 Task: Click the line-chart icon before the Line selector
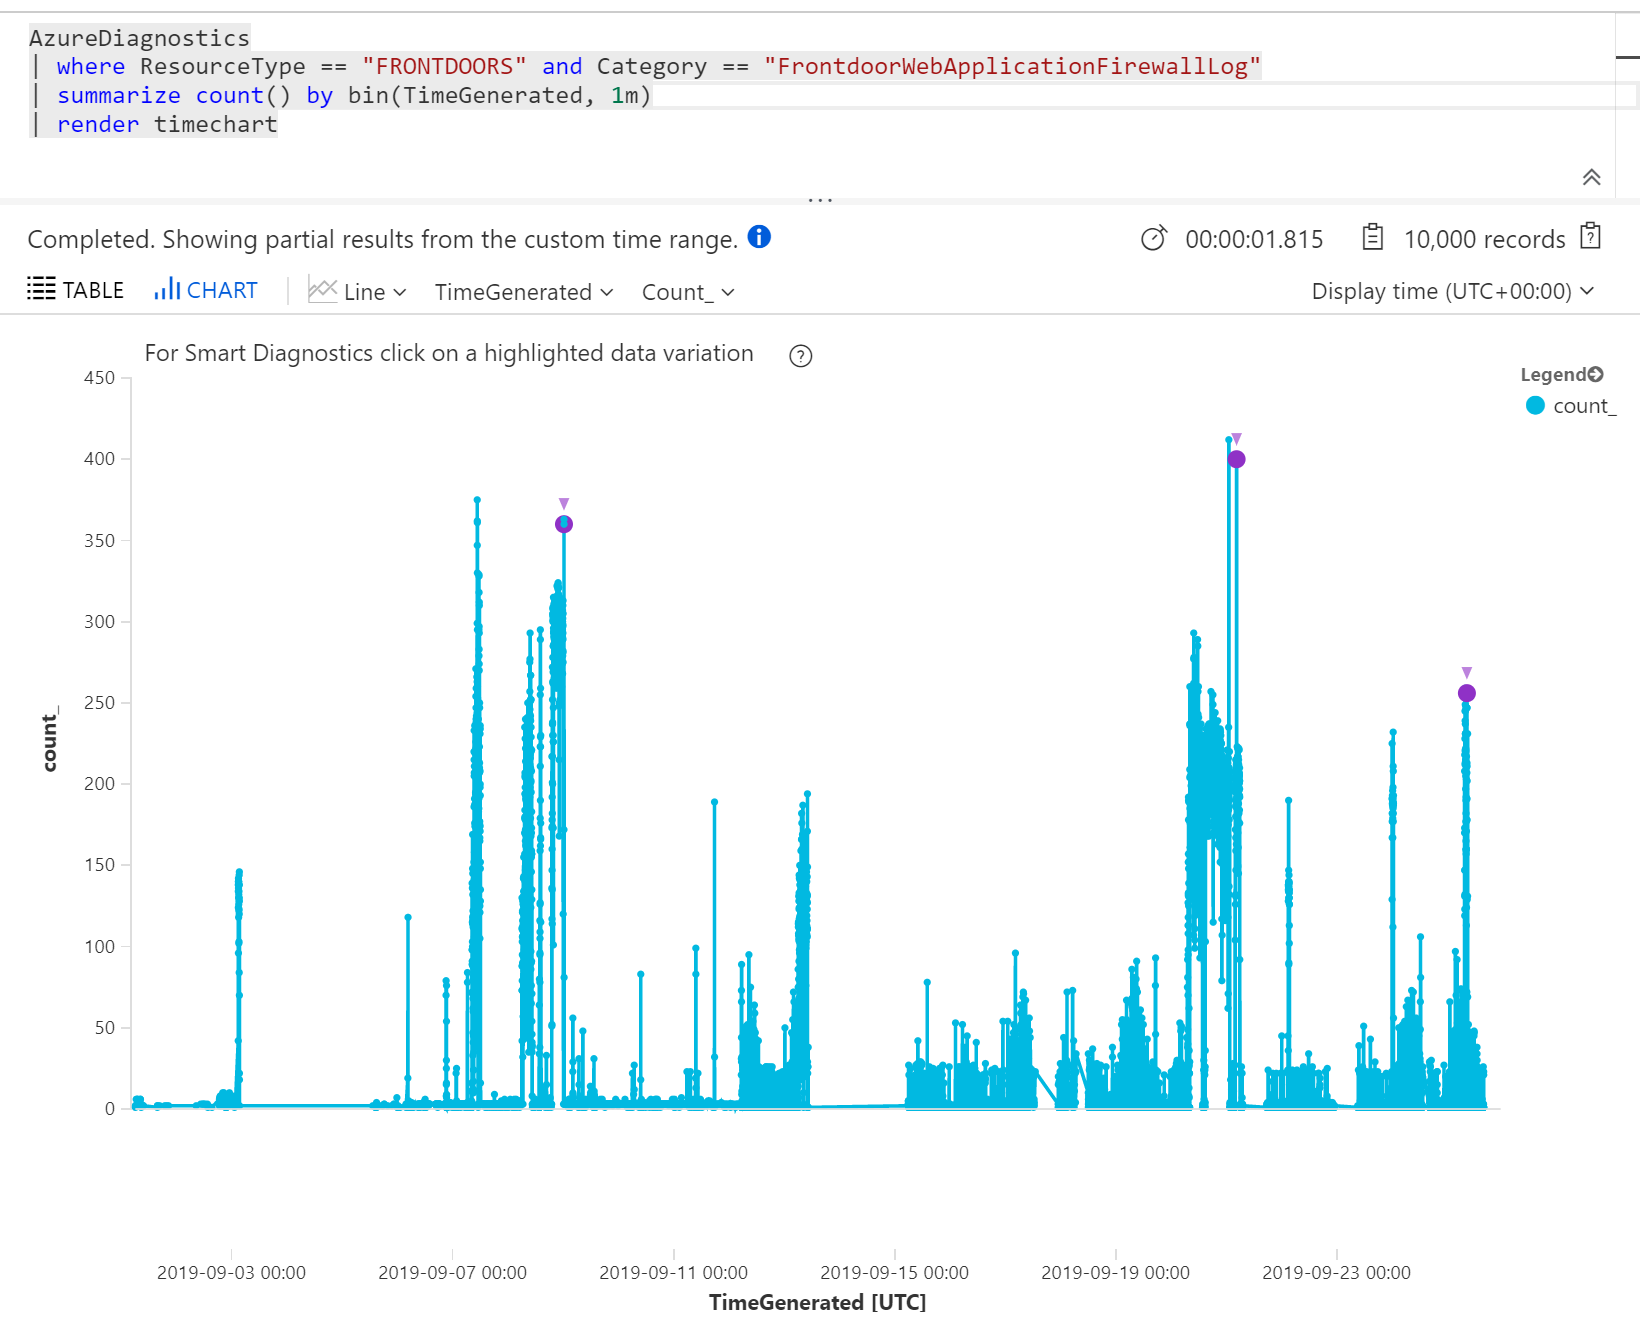323,289
